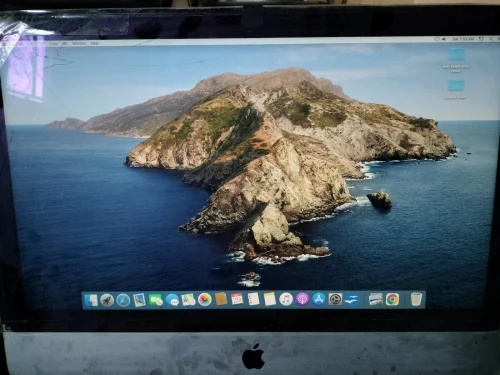The image size is (500, 375).
Task: Open the Mail stamp icon
Action: point(139,300)
